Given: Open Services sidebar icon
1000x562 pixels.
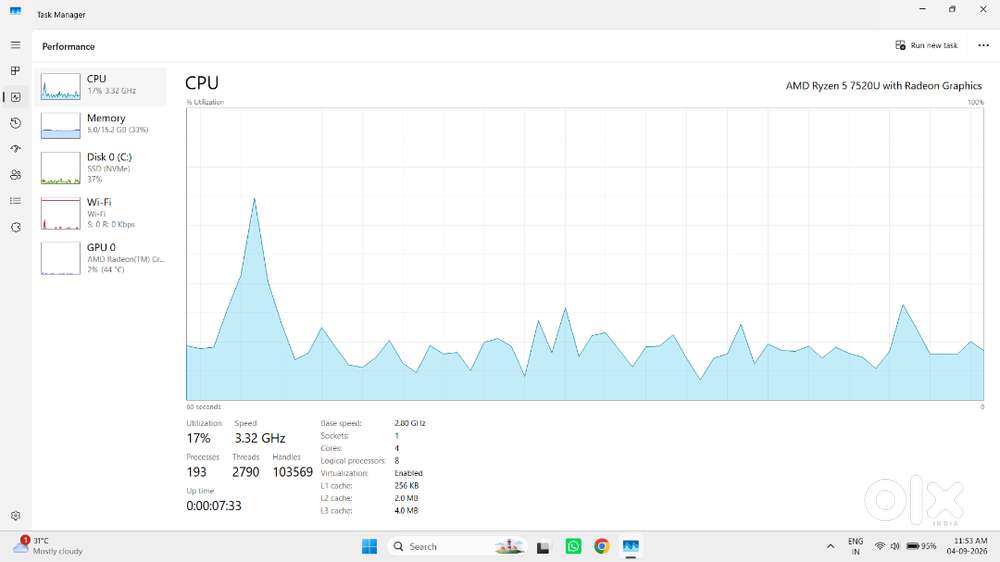Looking at the screenshot, I should pos(15,227).
